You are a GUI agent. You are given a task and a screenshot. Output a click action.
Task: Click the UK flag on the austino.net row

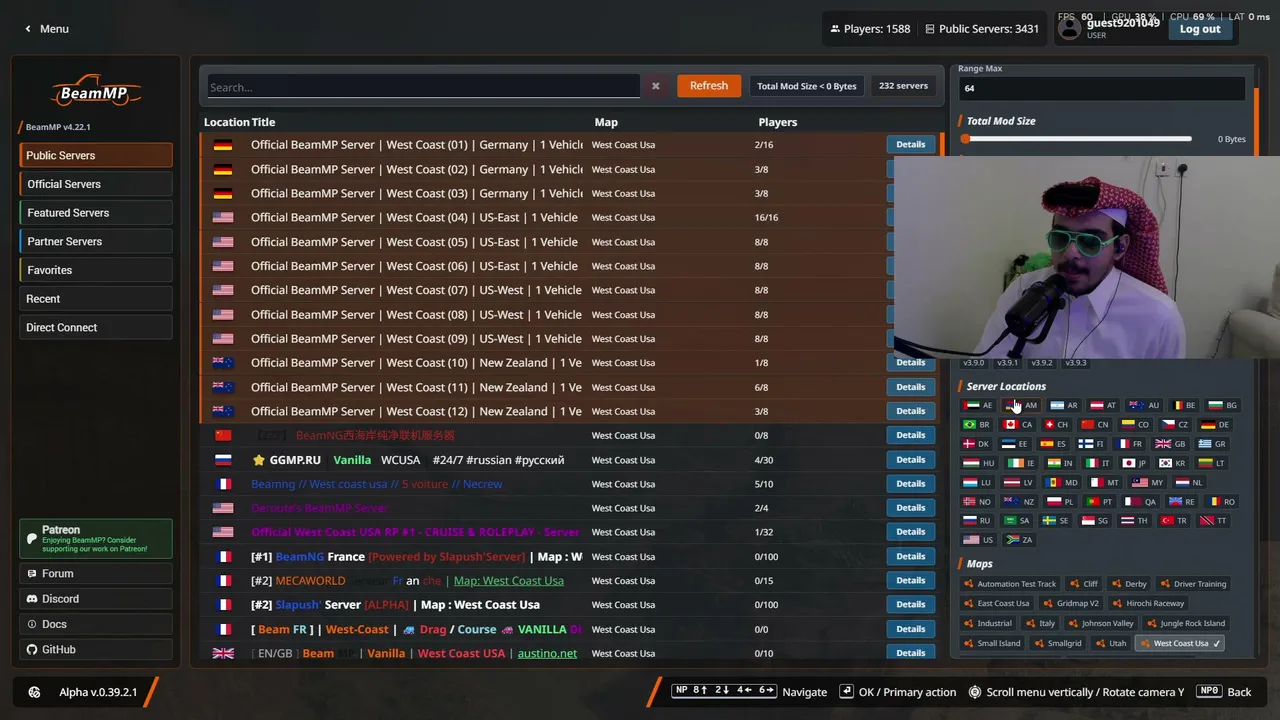click(222, 653)
